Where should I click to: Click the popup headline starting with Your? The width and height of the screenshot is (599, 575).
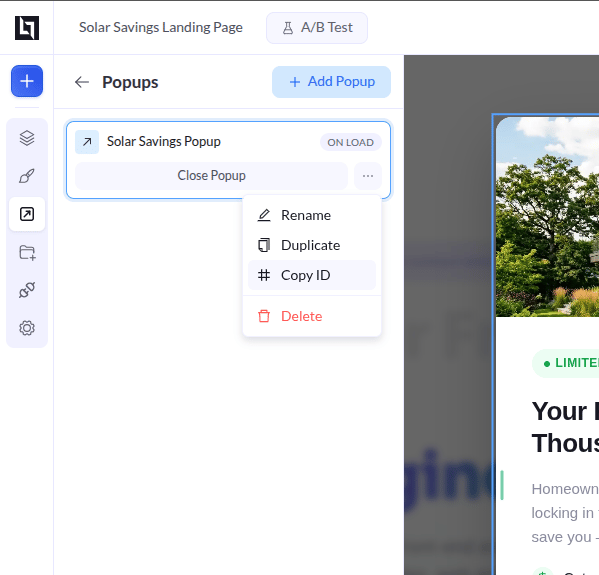pos(565,427)
